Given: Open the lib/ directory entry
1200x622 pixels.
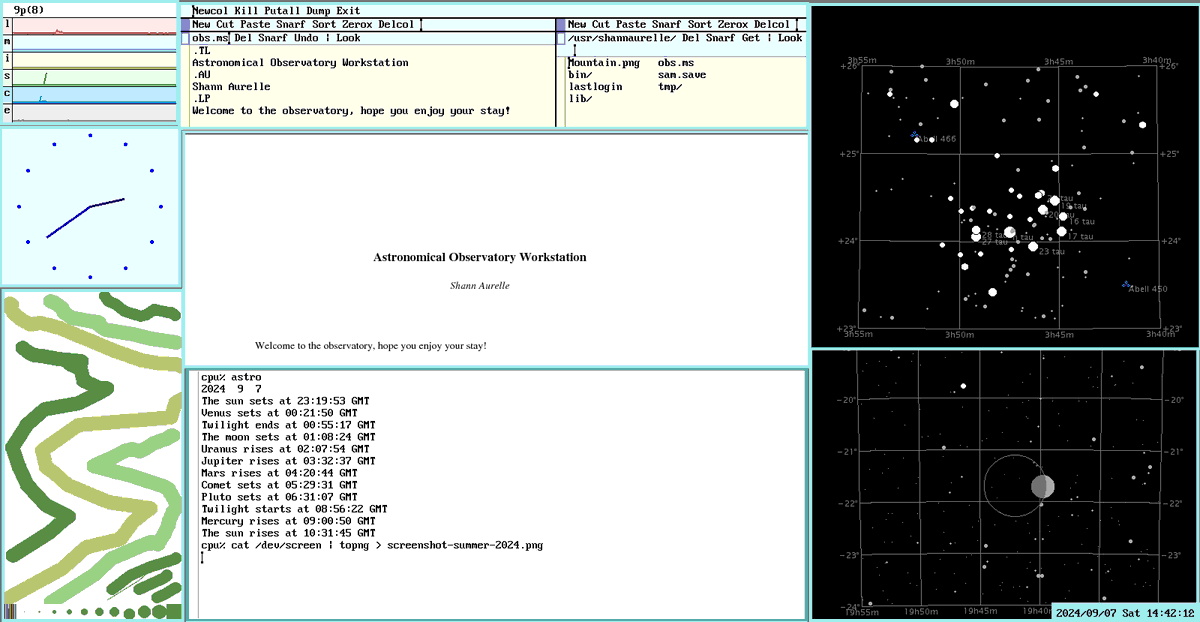Looking at the screenshot, I should click(x=580, y=99).
